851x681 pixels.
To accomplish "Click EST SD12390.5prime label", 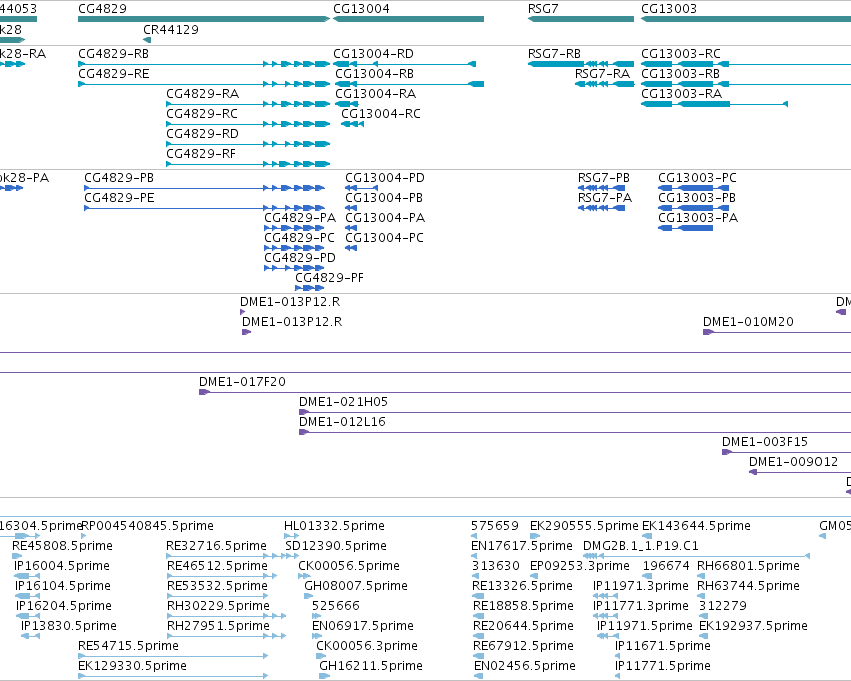I will [336, 546].
